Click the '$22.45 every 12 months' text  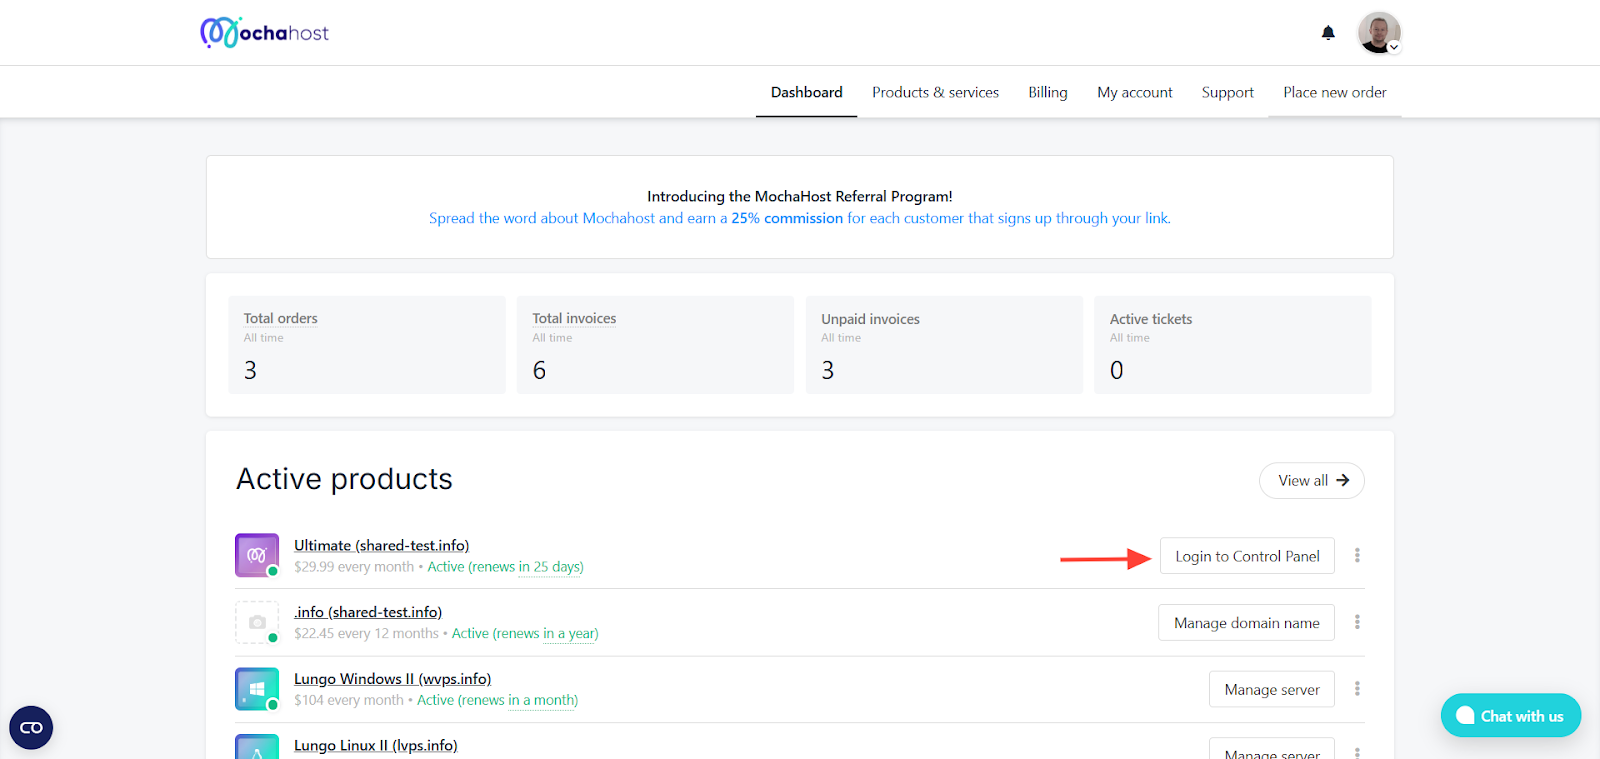[366, 634]
